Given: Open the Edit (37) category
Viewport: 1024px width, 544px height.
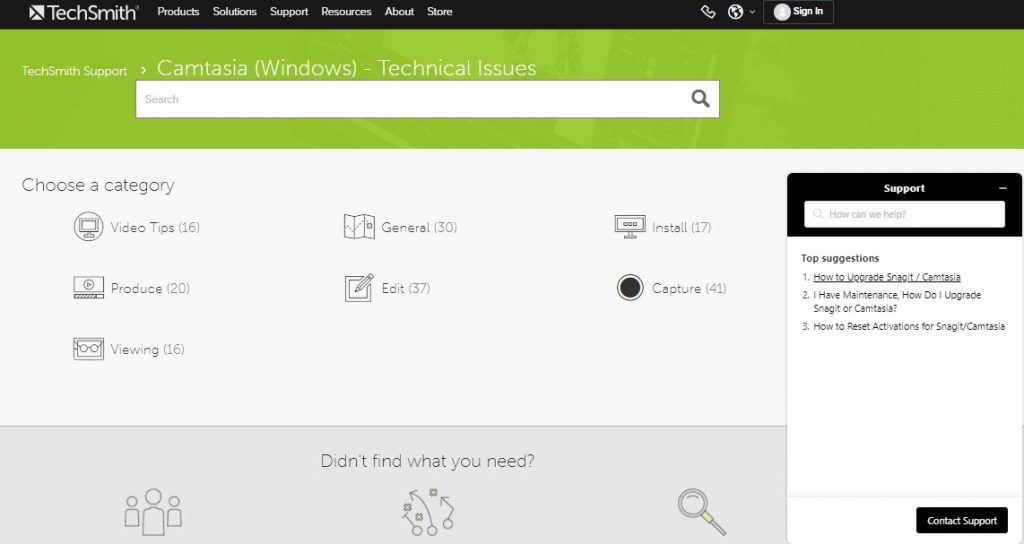Looking at the screenshot, I should point(406,288).
